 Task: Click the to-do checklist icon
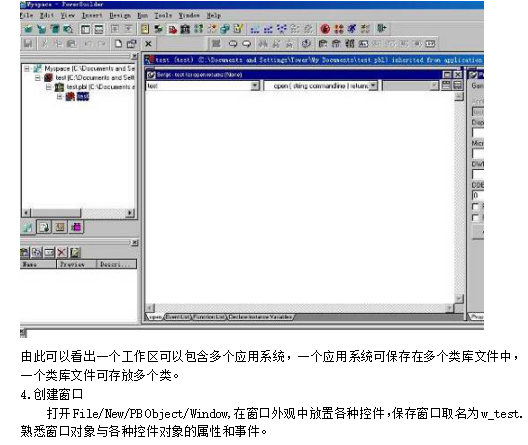pyautogui.click(x=238, y=29)
